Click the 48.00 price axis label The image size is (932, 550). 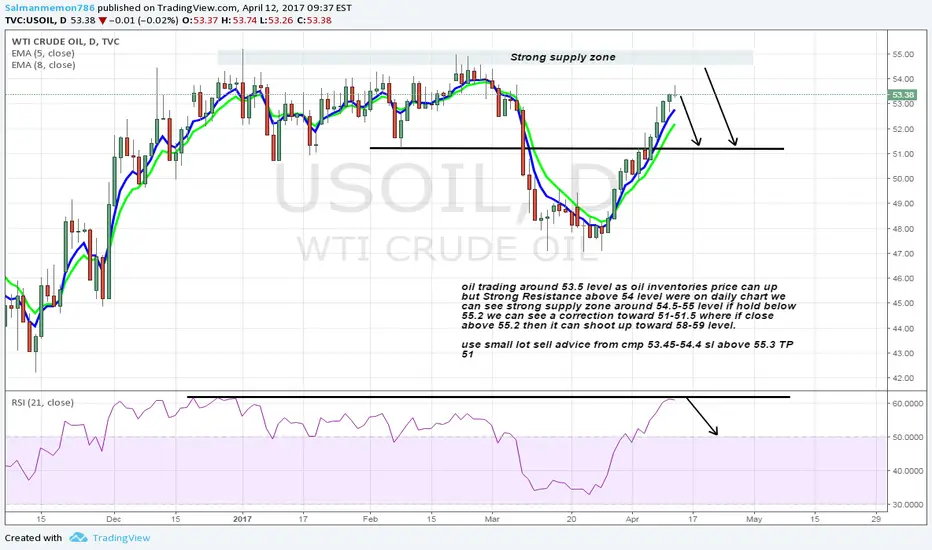[903, 229]
